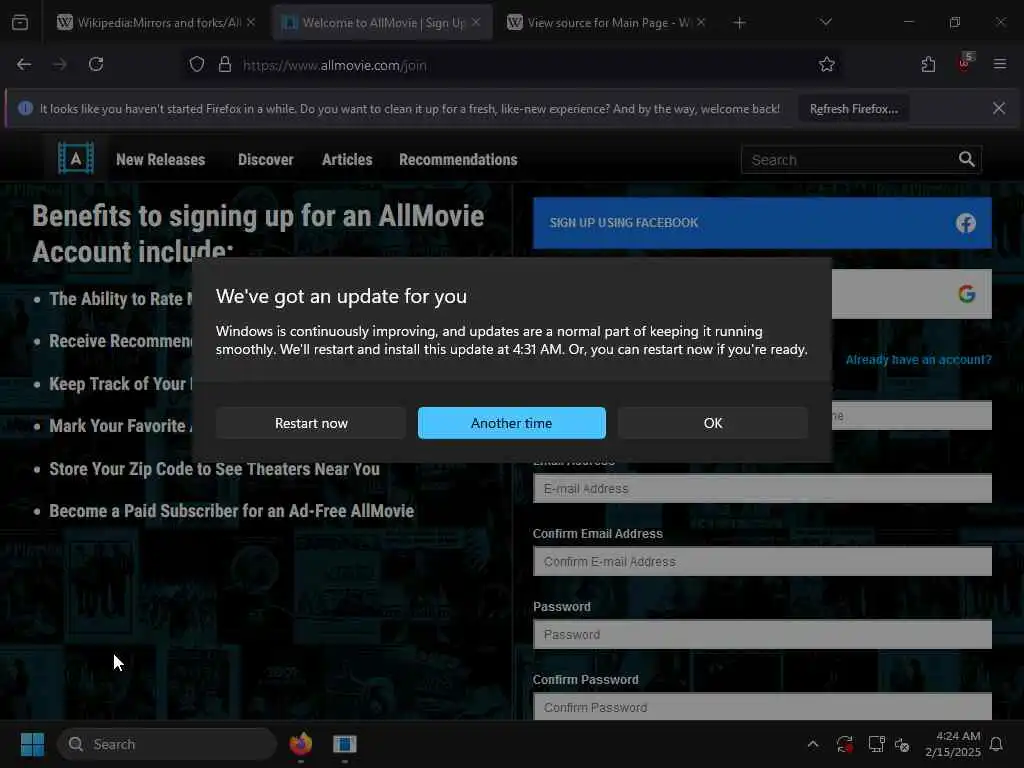Reload the AllMovie page
Image resolution: width=1024 pixels, height=768 pixels.
tap(96, 65)
